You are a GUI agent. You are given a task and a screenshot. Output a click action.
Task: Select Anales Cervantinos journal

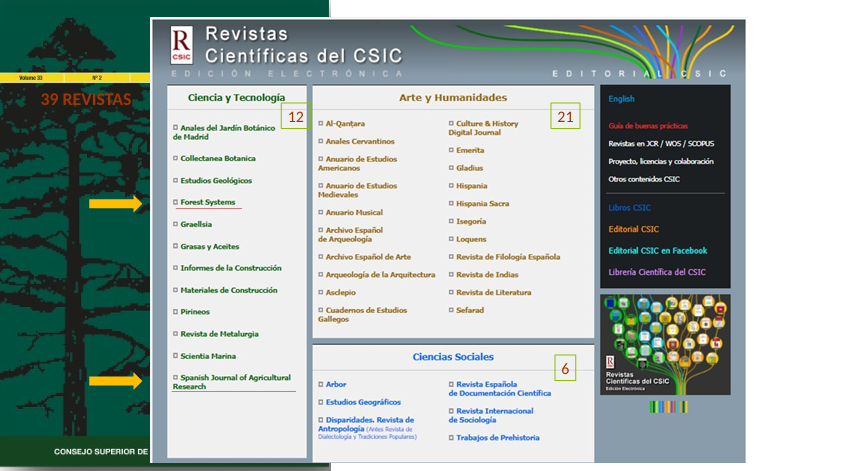click(x=360, y=142)
